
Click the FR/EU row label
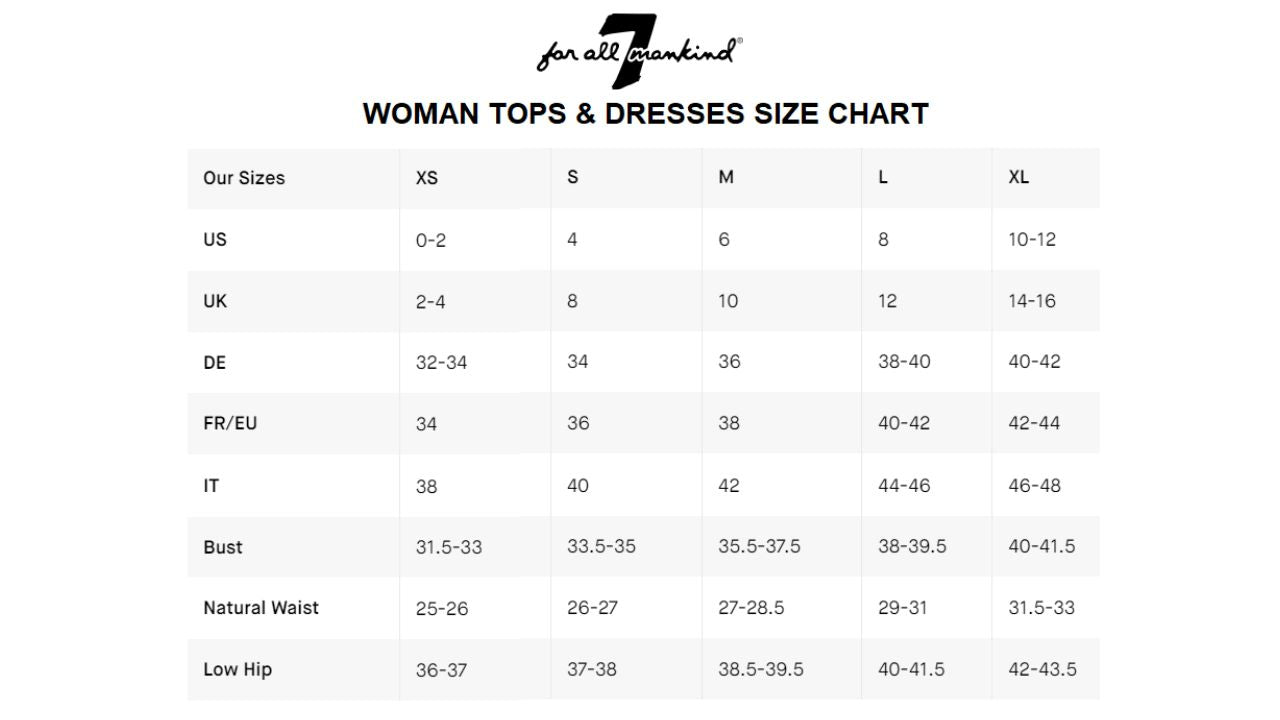(230, 423)
